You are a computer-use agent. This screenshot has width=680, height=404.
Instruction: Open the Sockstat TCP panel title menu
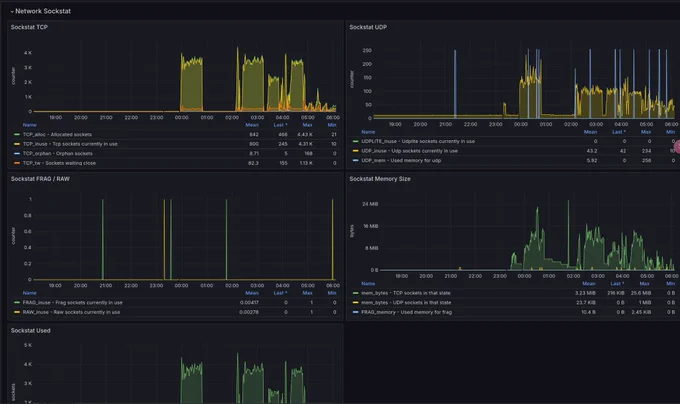(x=29, y=27)
